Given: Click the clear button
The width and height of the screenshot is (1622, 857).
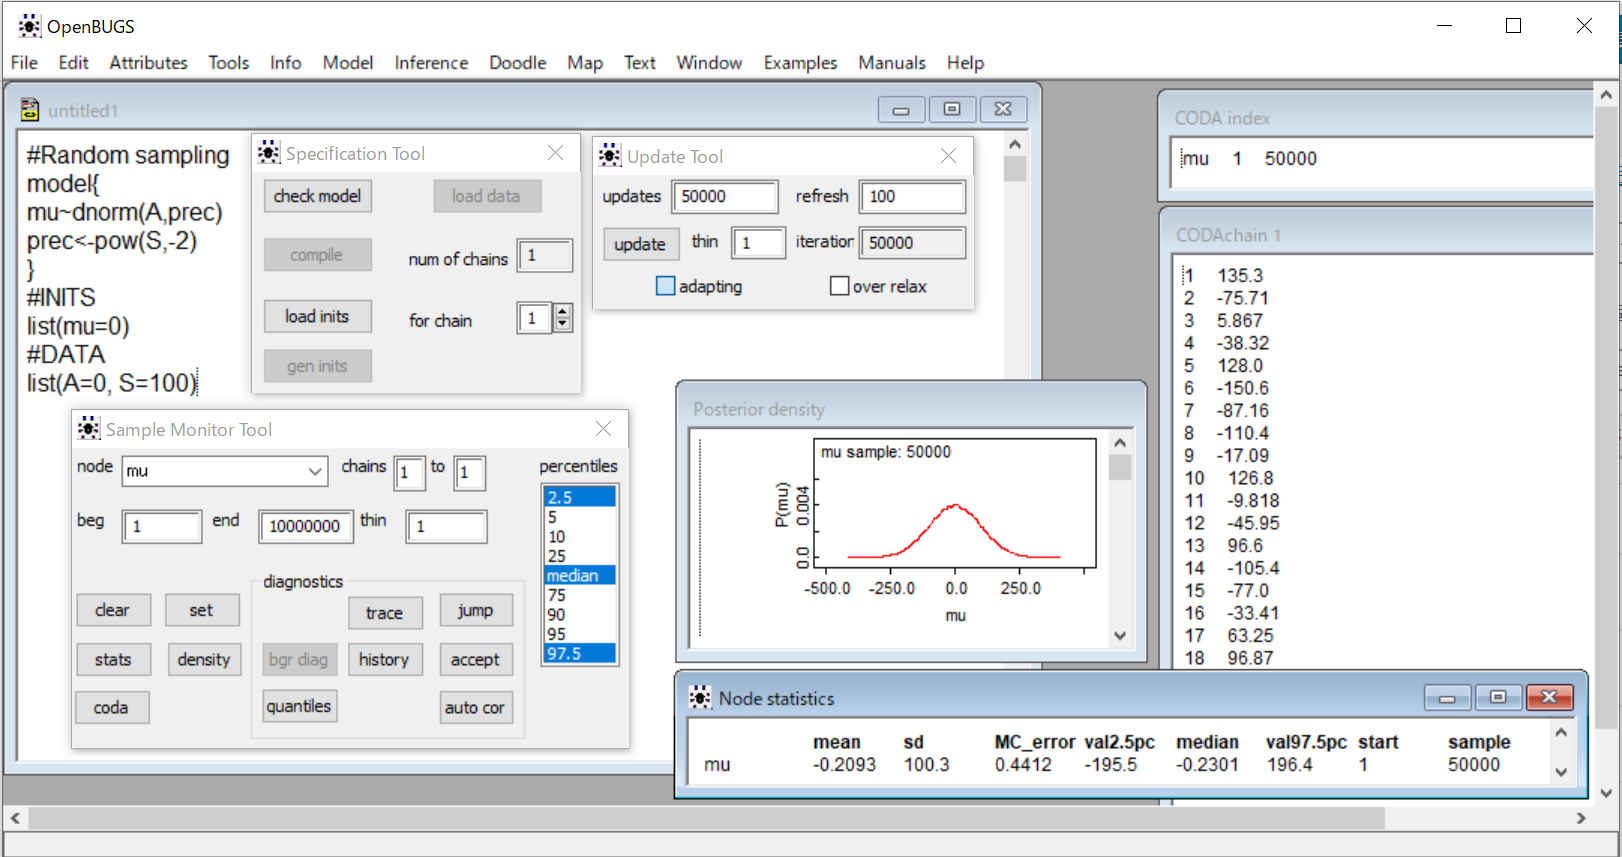Looking at the screenshot, I should click(x=113, y=610).
